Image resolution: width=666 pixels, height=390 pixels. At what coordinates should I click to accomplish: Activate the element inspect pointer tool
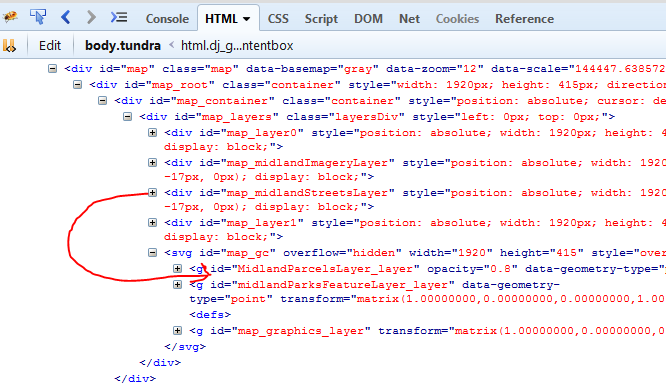(x=38, y=17)
